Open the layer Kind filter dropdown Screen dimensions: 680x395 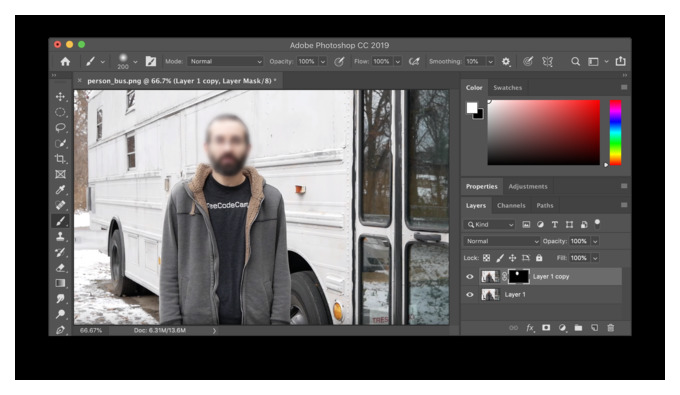point(490,225)
